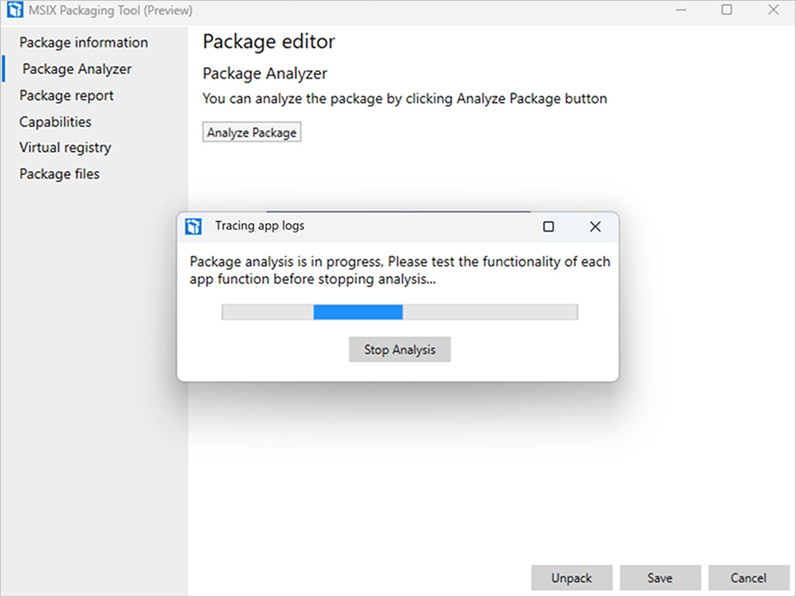Click the 'Tracing app logs' dialog title
The image size is (796, 597).
[x=259, y=225]
